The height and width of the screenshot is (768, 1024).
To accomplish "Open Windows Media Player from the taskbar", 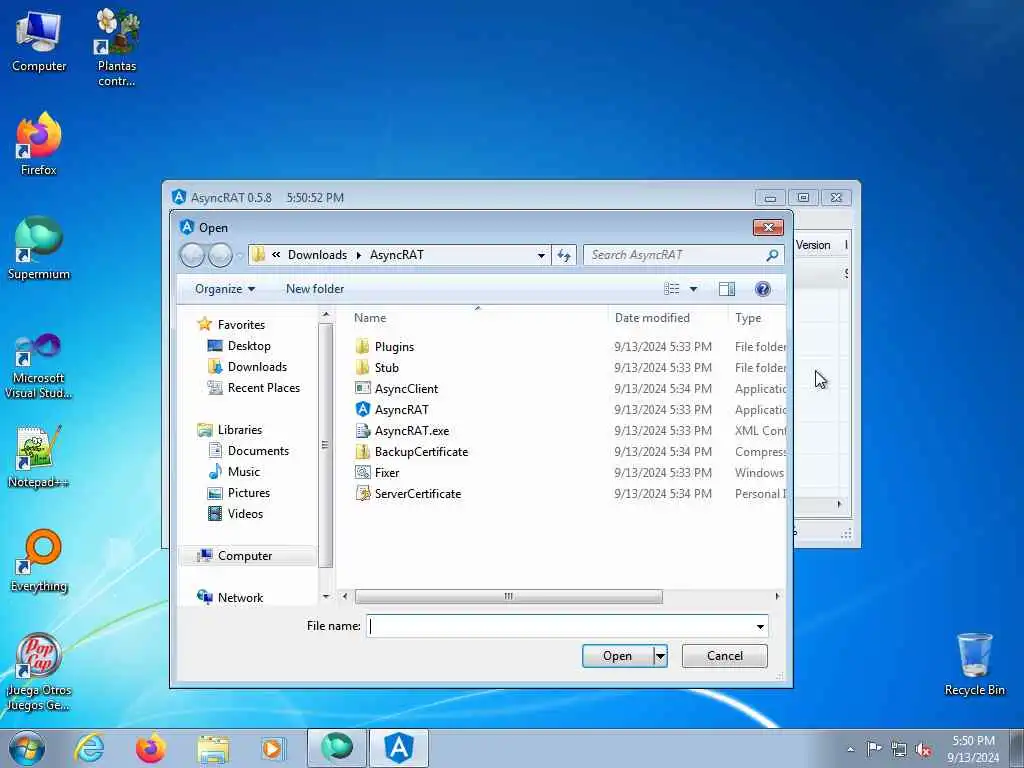I will 273,748.
